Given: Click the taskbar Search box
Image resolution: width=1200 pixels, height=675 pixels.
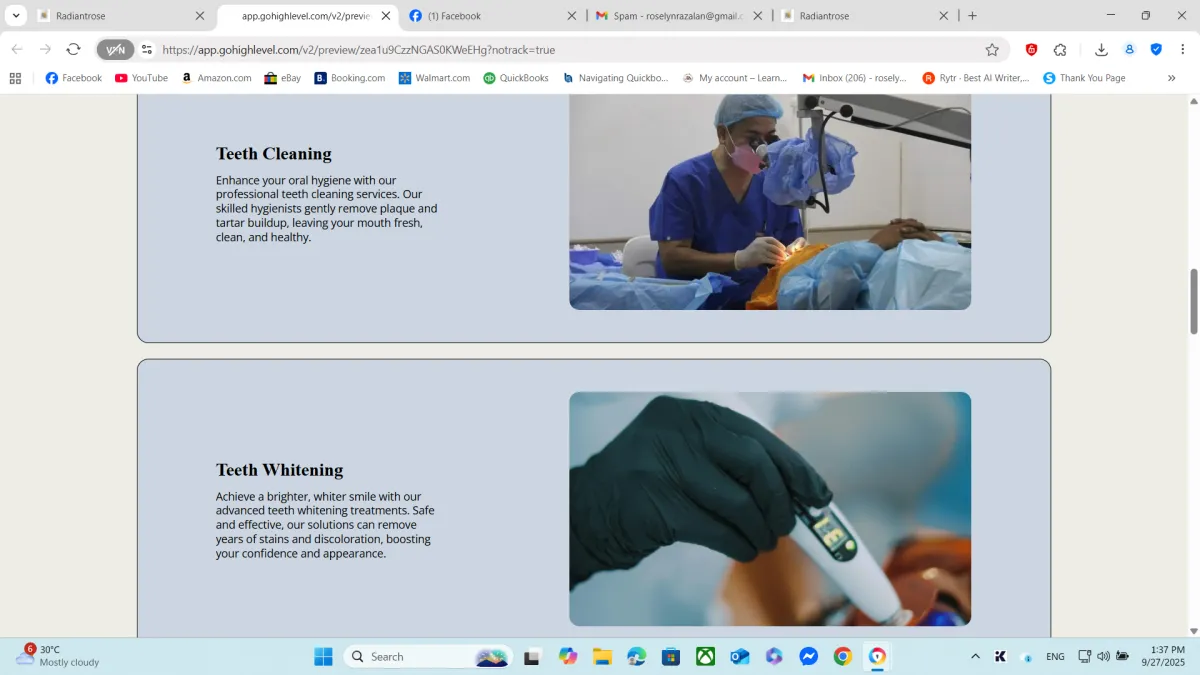Looking at the screenshot, I should [x=427, y=657].
